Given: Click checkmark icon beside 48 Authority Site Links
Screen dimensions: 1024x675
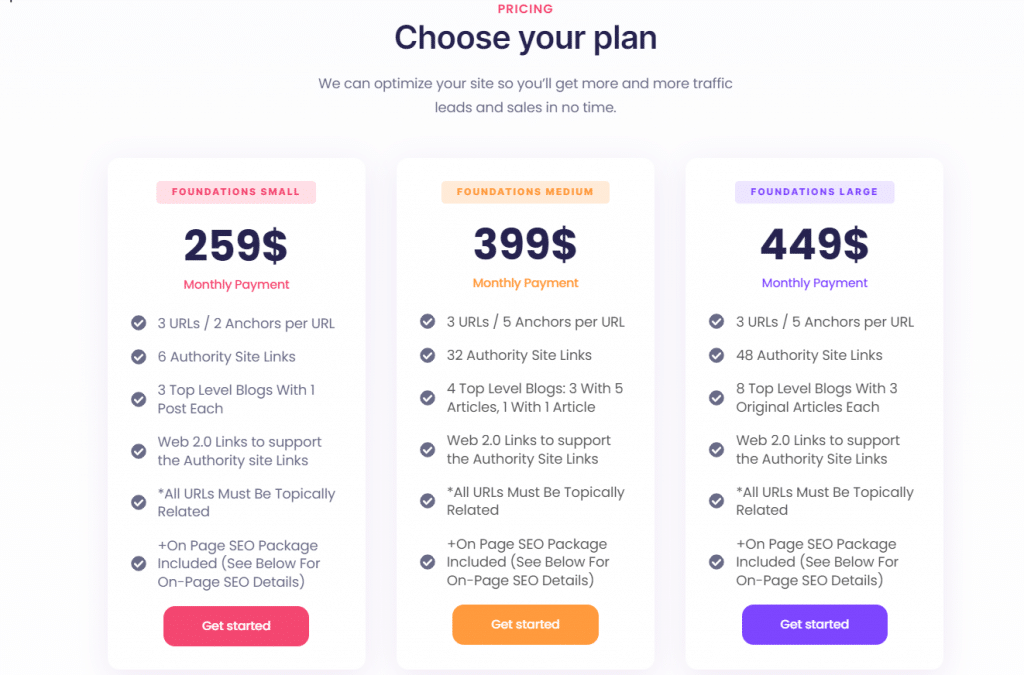Looking at the screenshot, I should 717,355.
